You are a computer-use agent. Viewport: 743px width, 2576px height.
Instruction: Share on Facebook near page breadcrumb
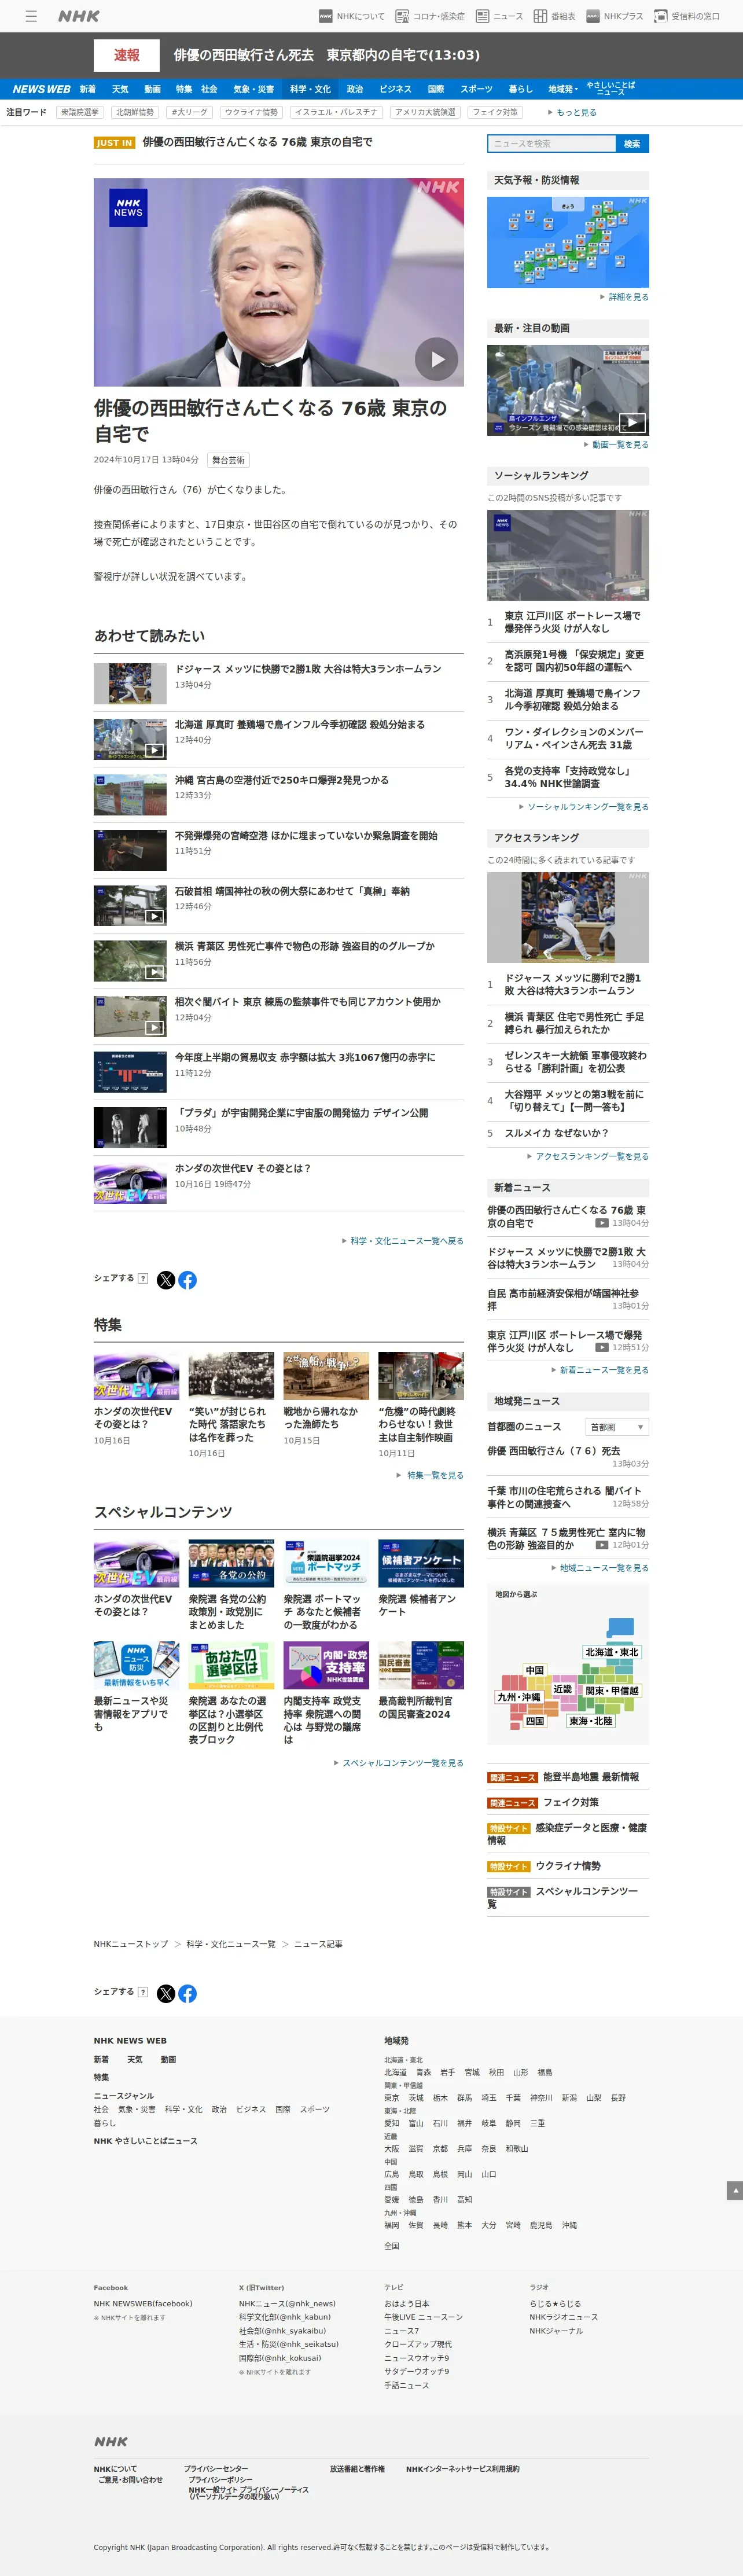point(187,1993)
